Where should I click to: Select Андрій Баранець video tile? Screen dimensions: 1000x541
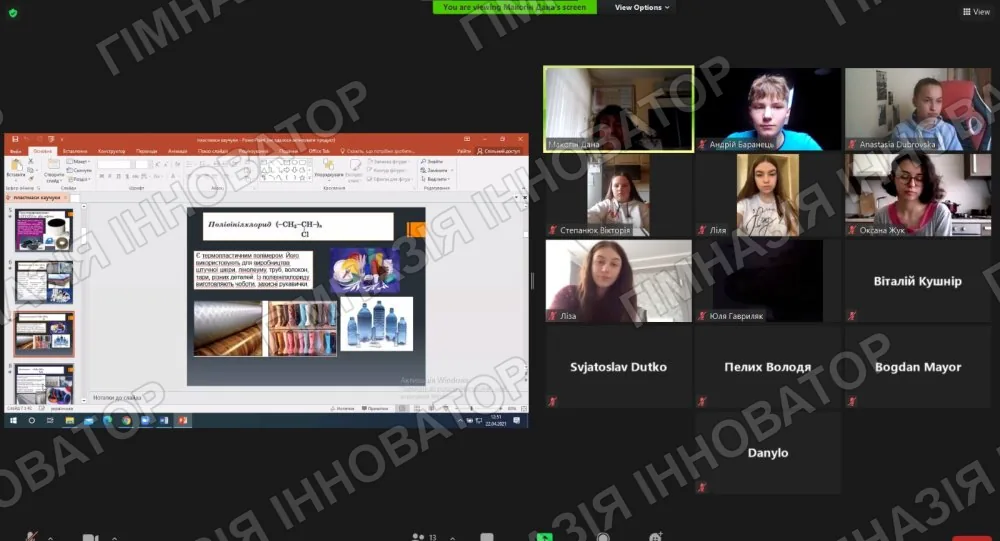point(768,109)
